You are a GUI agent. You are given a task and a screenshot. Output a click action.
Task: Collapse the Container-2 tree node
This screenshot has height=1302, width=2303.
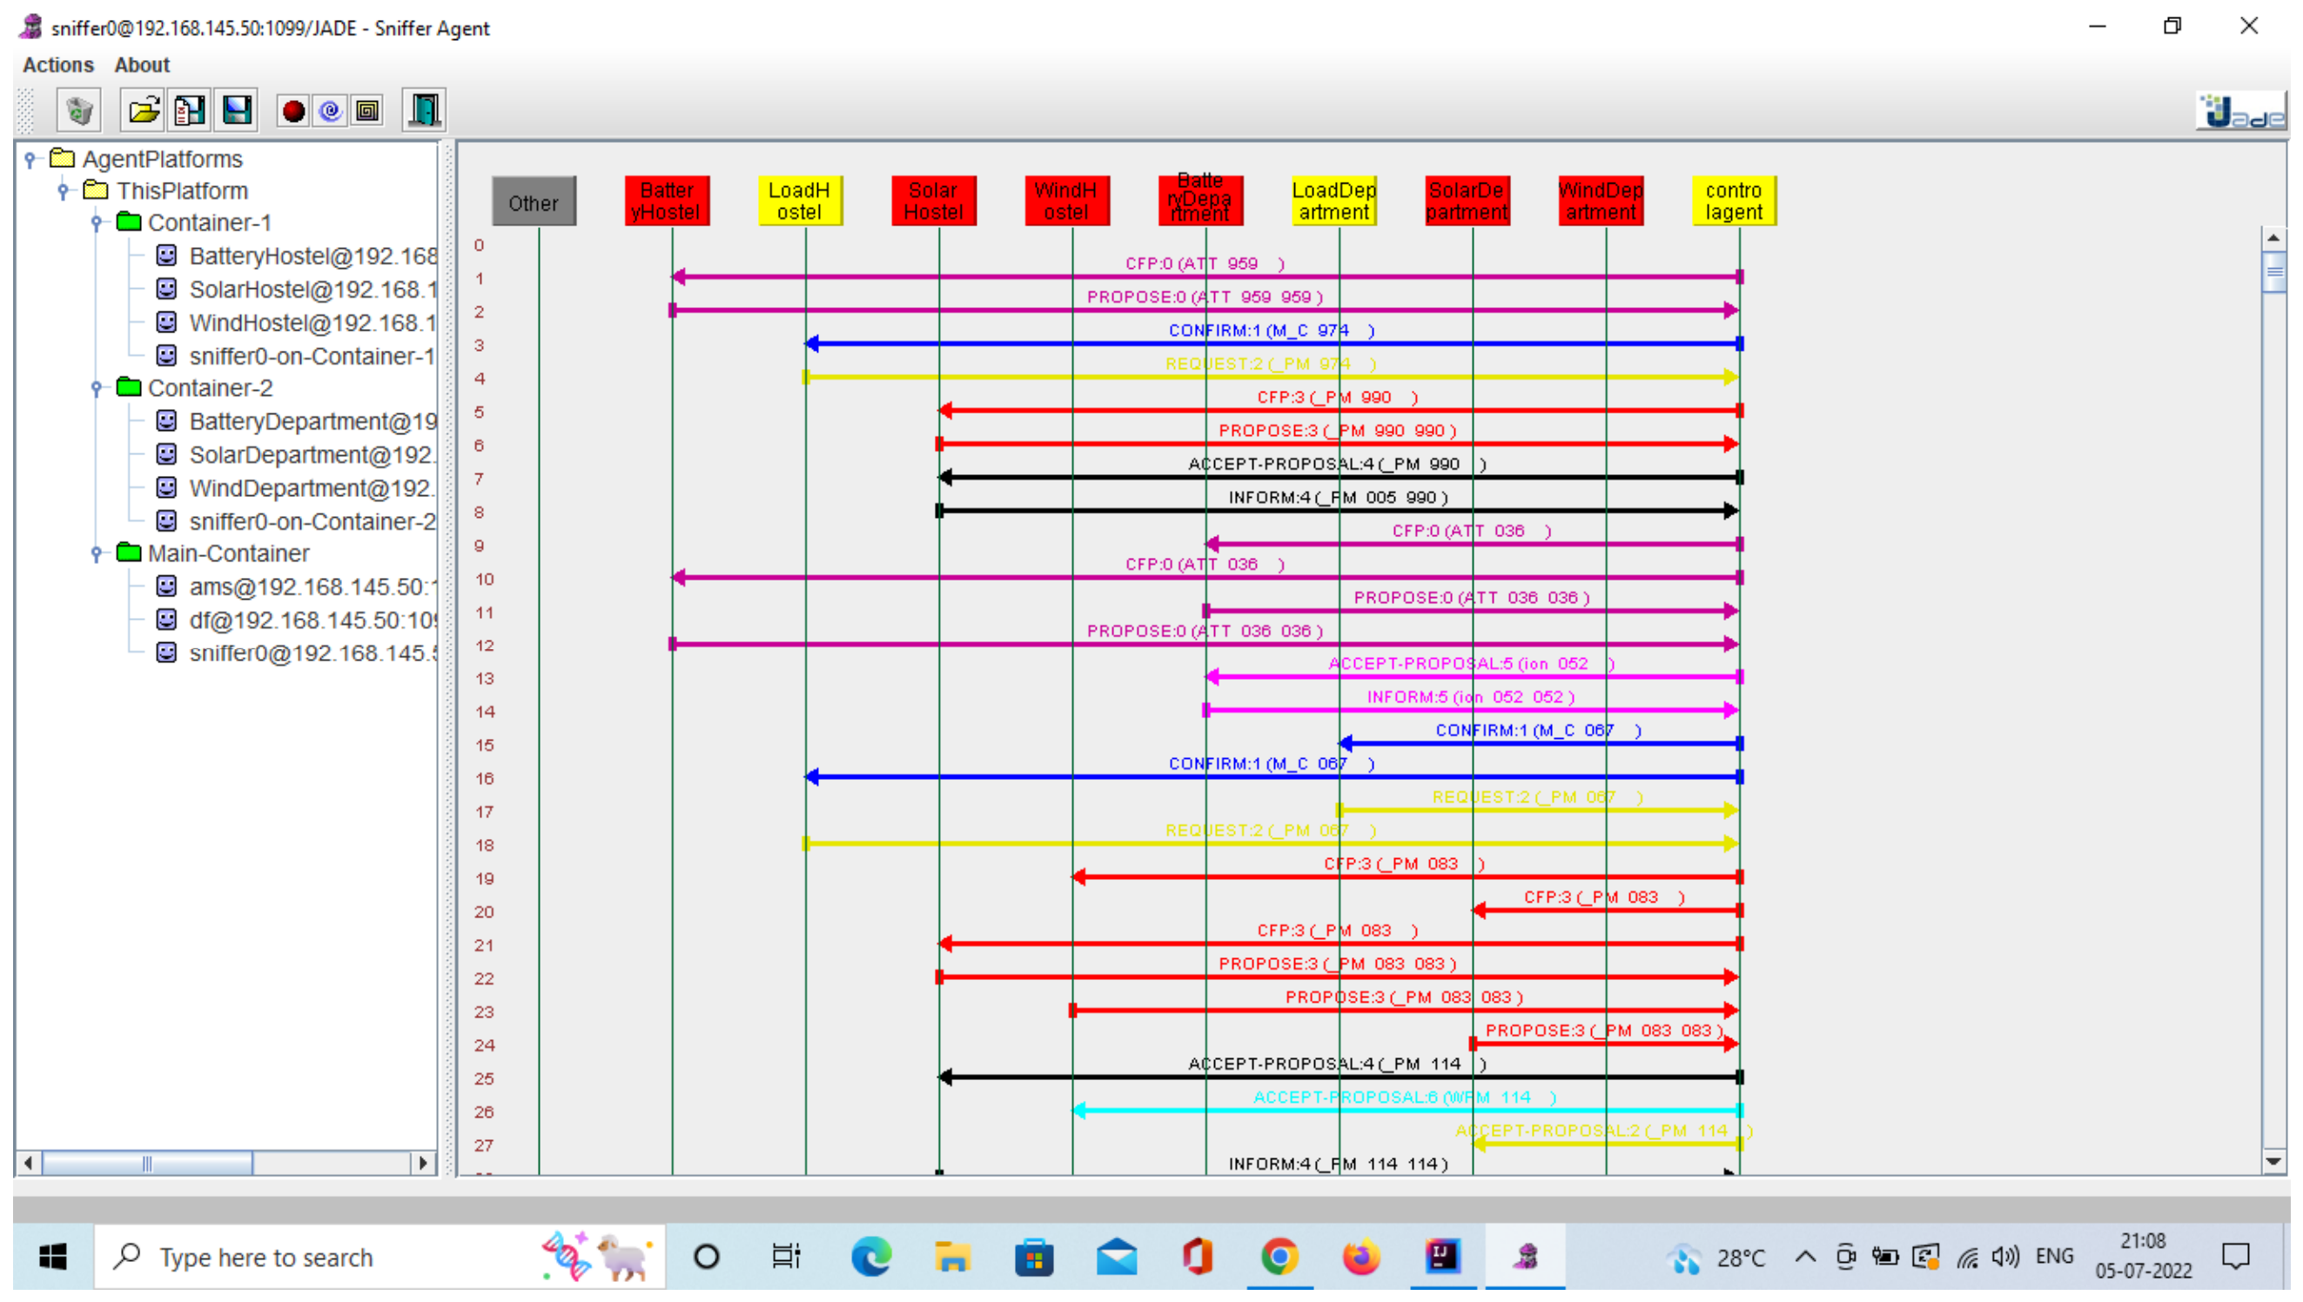[x=96, y=388]
